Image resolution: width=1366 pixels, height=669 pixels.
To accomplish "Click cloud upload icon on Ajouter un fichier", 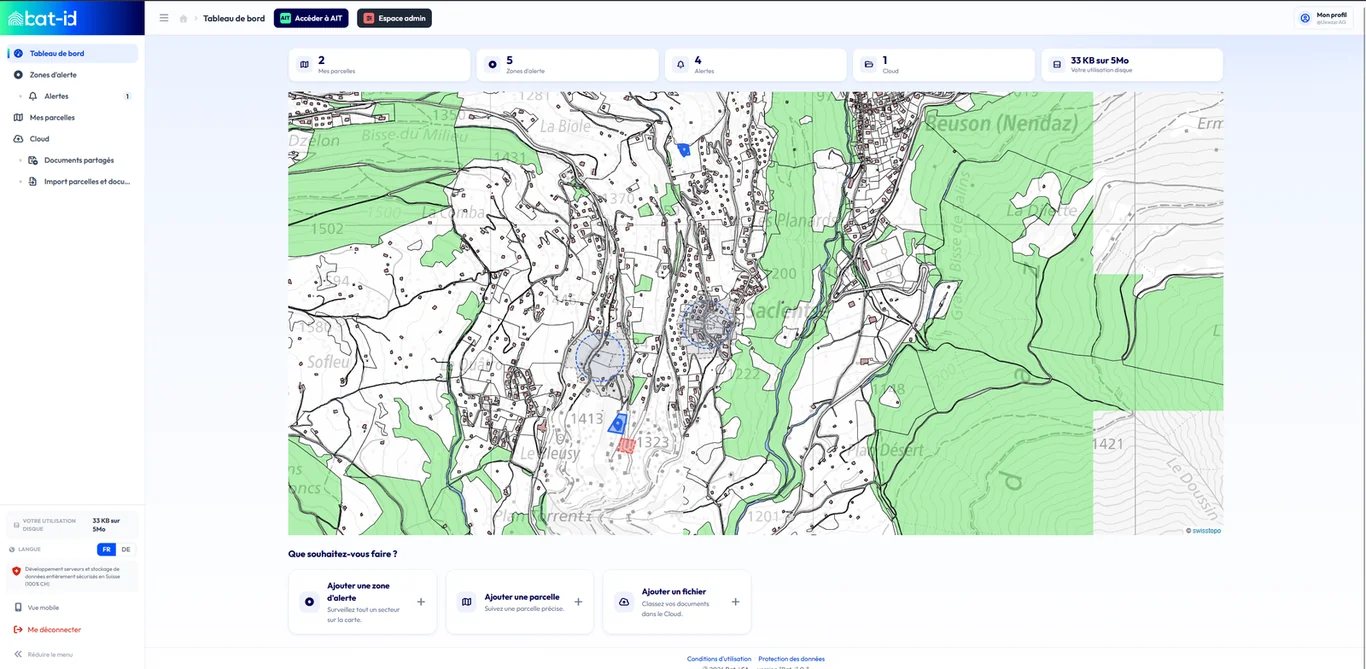I will tap(624, 602).
